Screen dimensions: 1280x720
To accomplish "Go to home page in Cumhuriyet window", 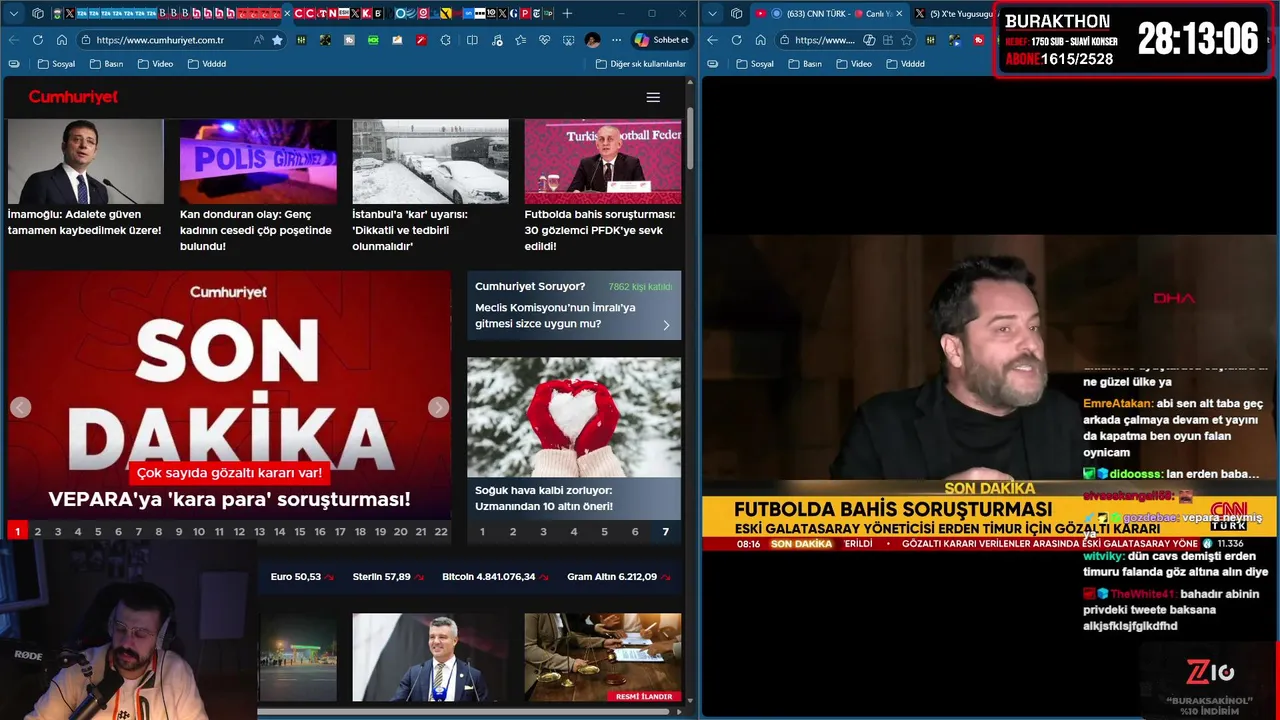I will 61,40.
